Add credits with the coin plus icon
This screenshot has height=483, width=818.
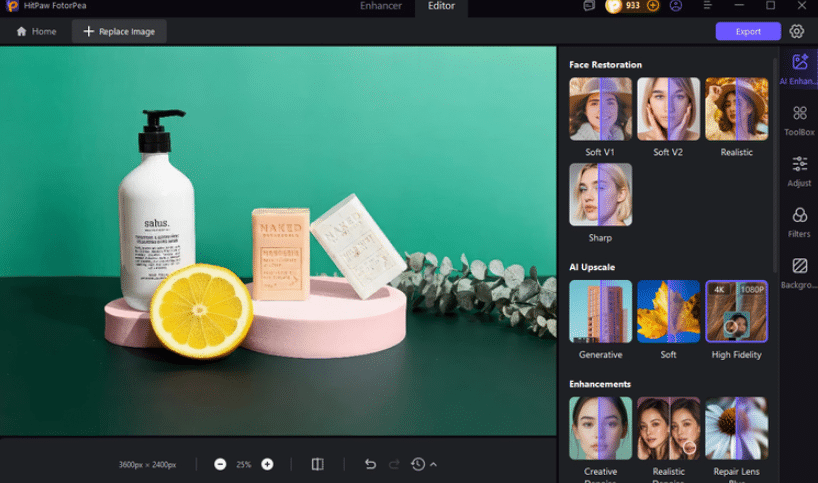coord(653,6)
